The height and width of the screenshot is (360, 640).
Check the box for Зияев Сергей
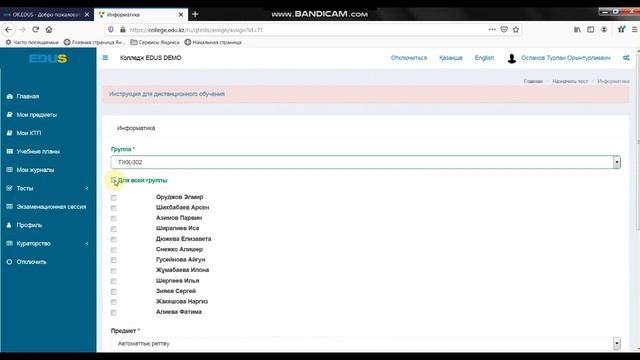coord(113,291)
